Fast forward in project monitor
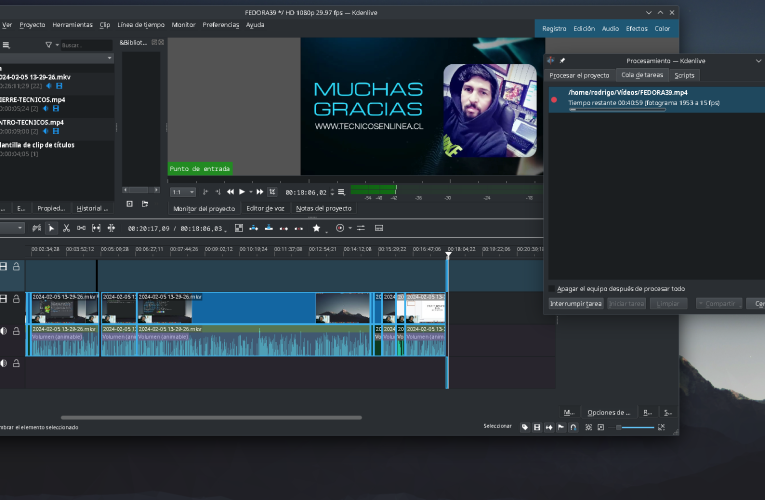 pyautogui.click(x=260, y=192)
